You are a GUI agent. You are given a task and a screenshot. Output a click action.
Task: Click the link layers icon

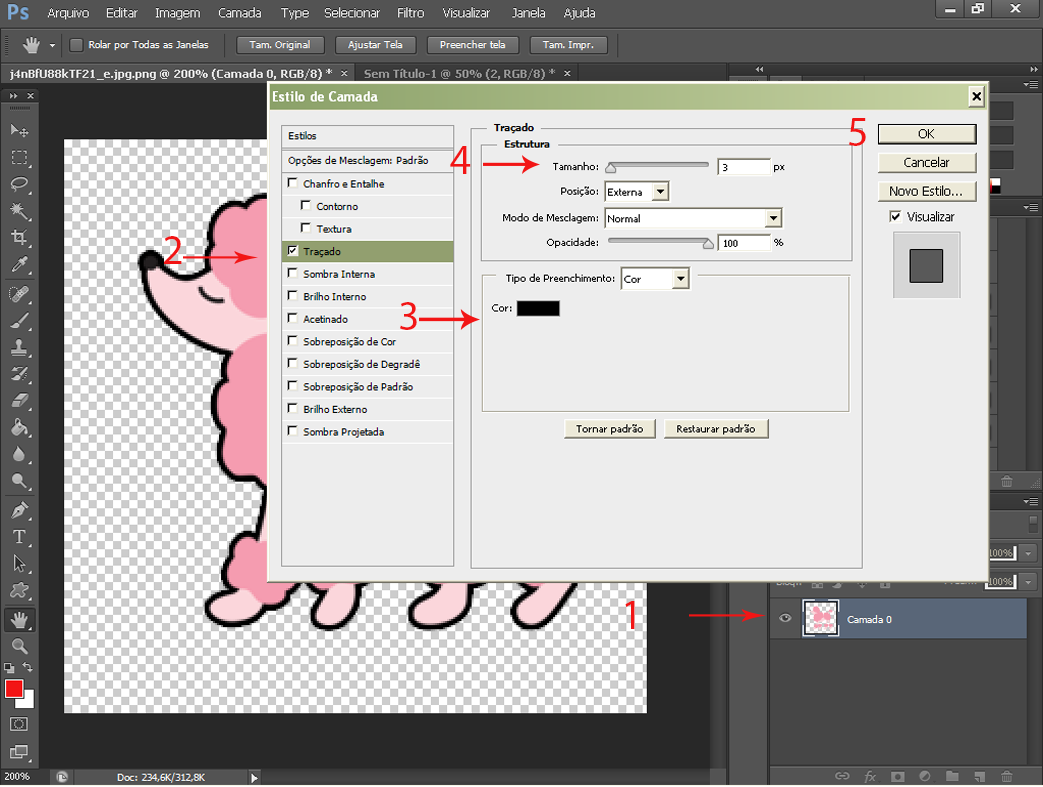click(842, 776)
